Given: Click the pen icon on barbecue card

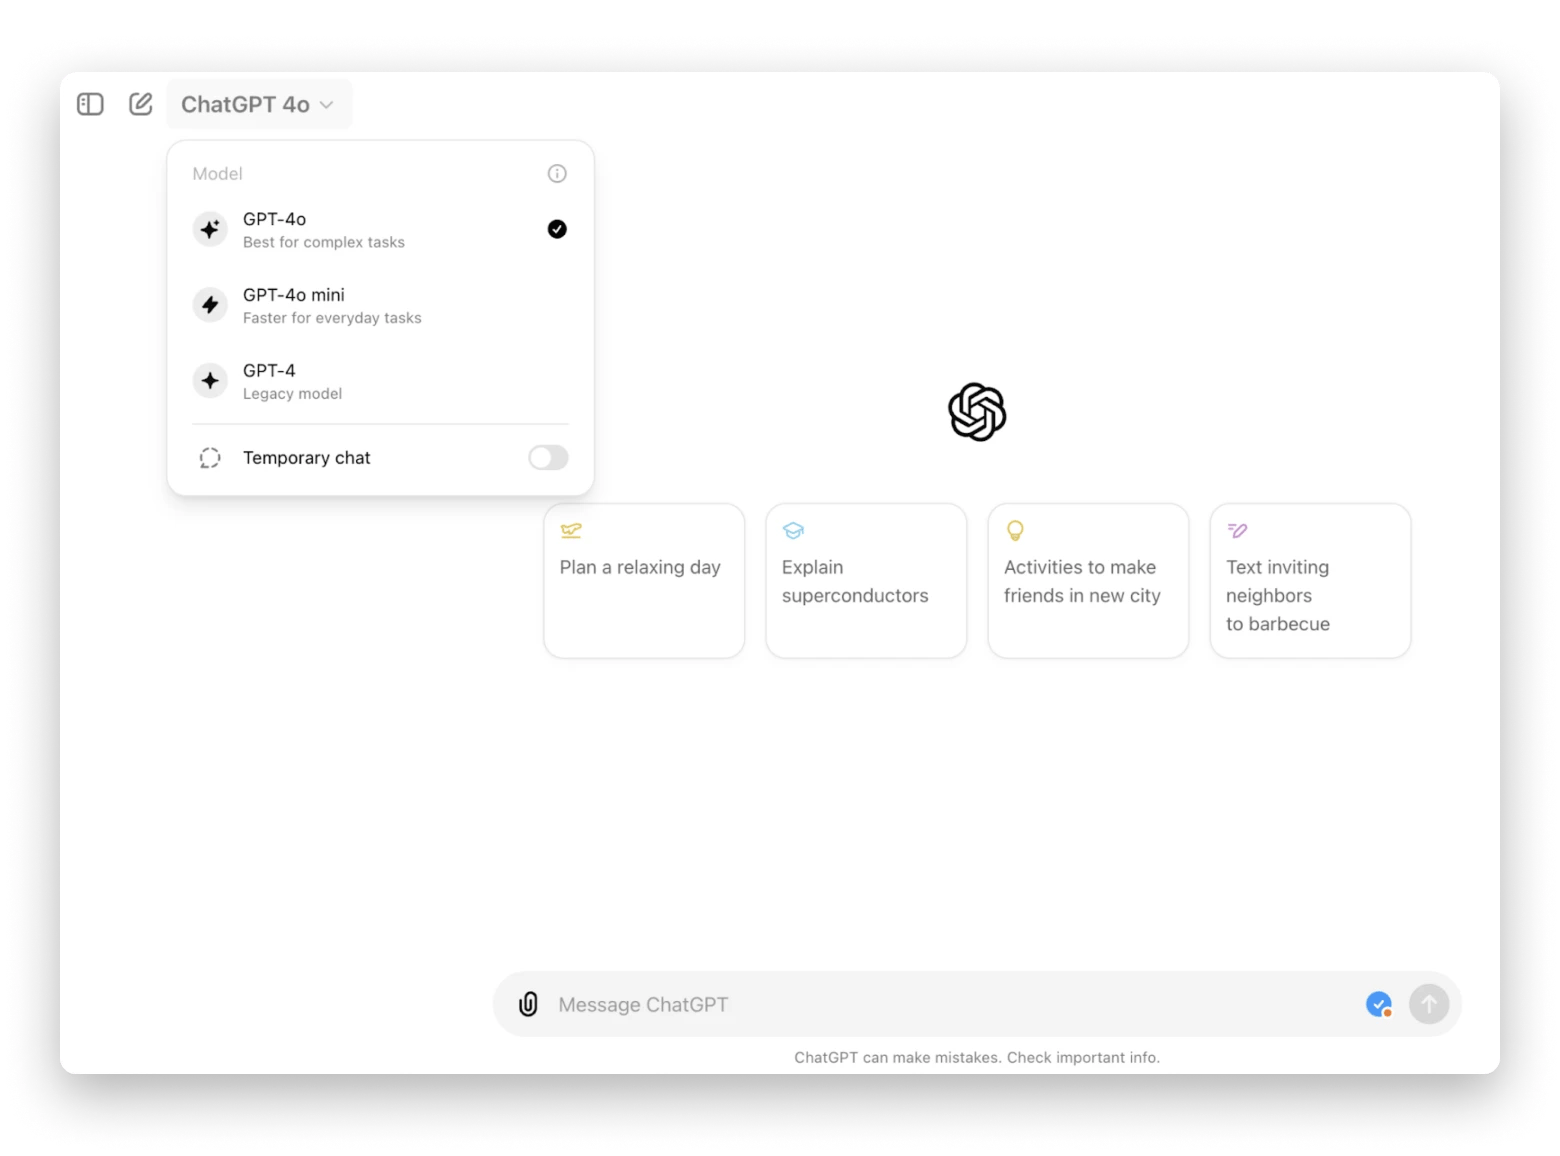Looking at the screenshot, I should point(1237,531).
